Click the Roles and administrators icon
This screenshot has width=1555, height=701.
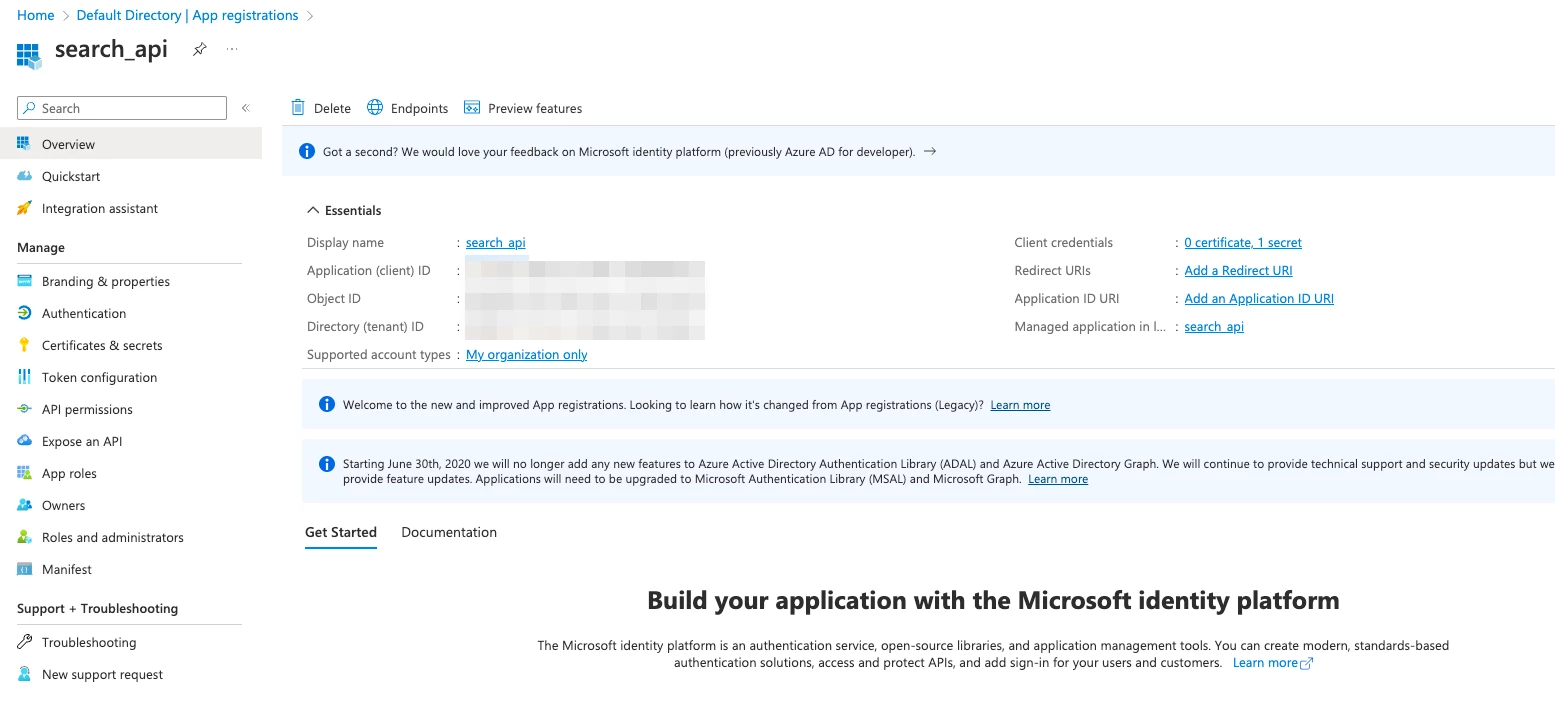[x=24, y=537]
